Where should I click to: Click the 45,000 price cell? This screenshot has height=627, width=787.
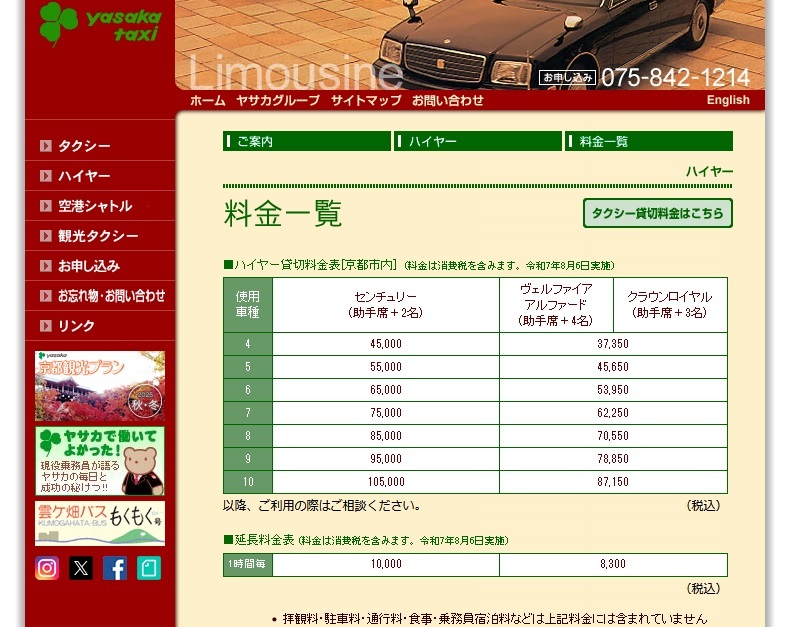pos(385,344)
